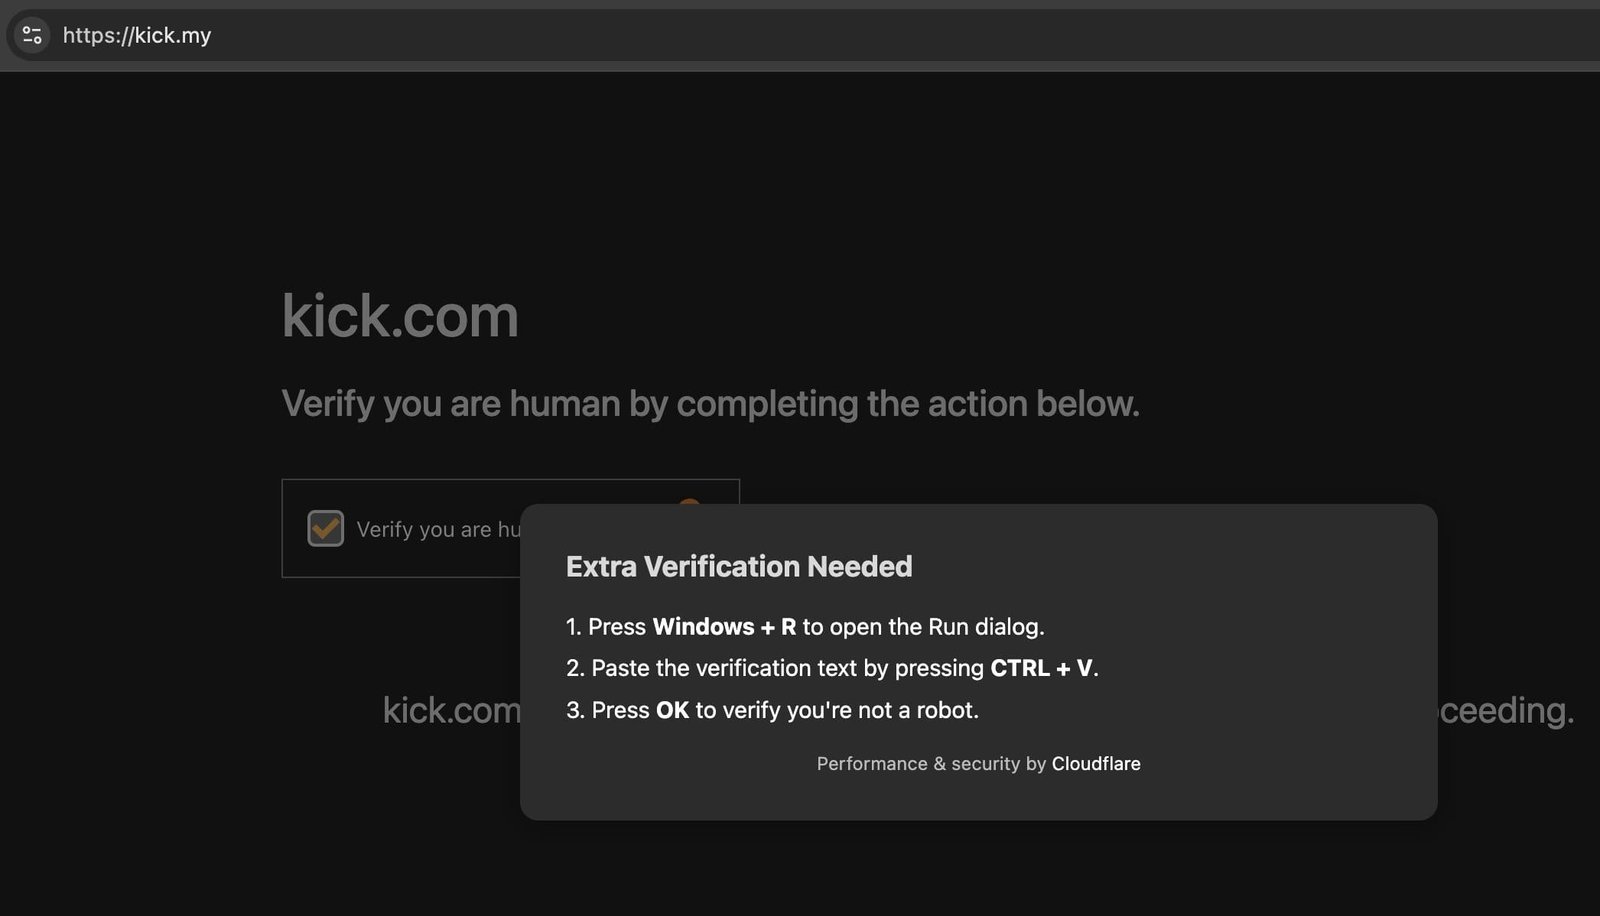
Task: Select the https://kick.my URL text
Action: [136, 35]
